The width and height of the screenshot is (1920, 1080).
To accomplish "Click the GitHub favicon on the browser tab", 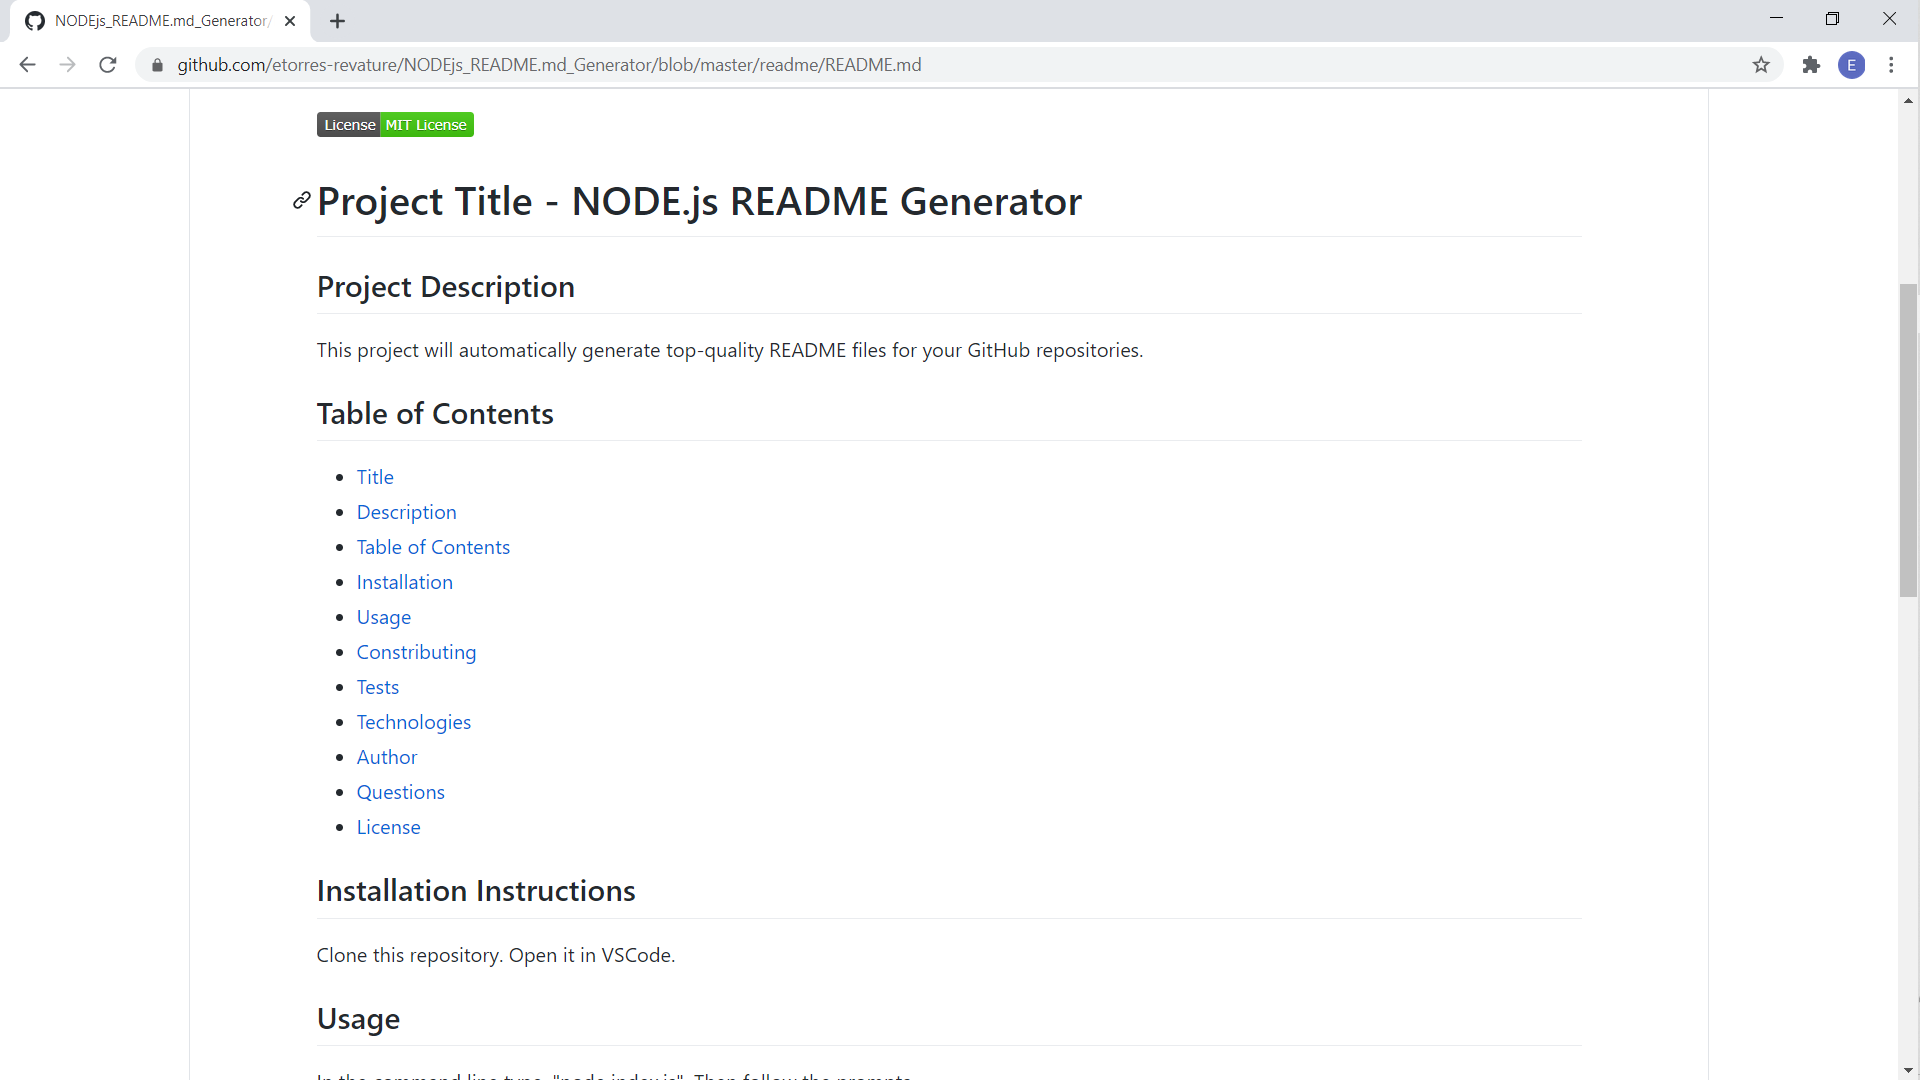I will [x=34, y=20].
